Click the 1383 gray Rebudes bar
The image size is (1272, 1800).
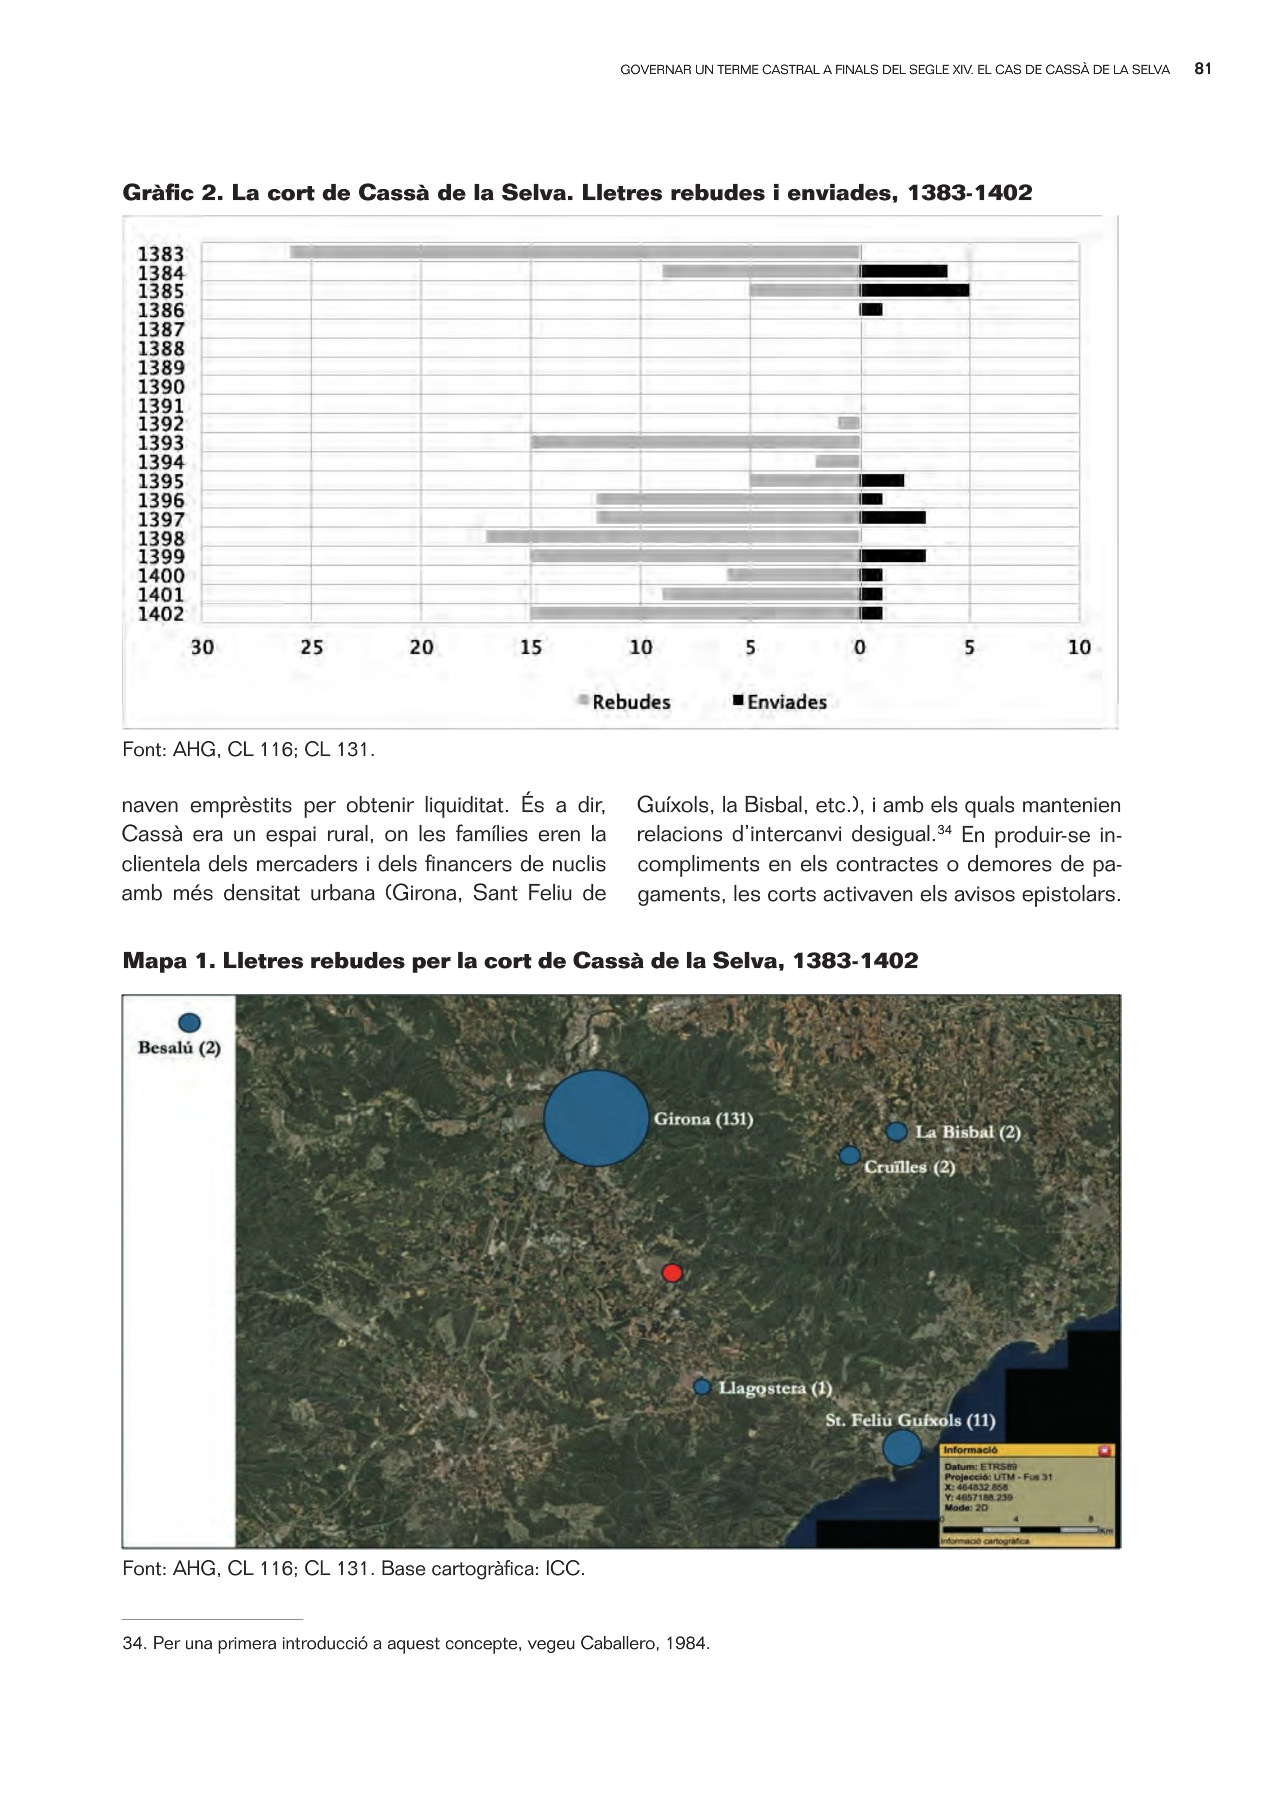(575, 252)
